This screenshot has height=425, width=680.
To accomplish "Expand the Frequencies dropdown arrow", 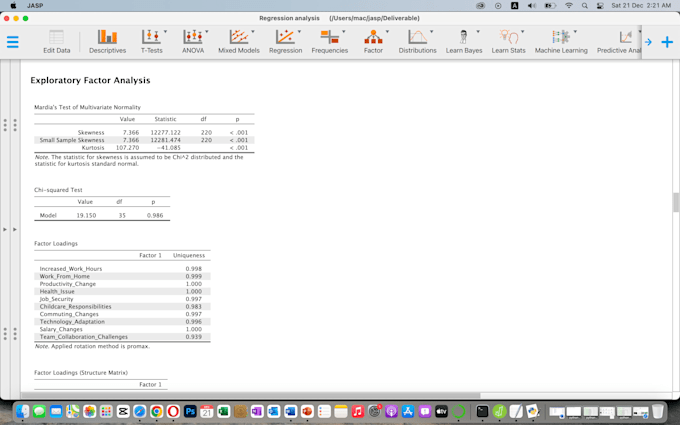I will point(344,32).
